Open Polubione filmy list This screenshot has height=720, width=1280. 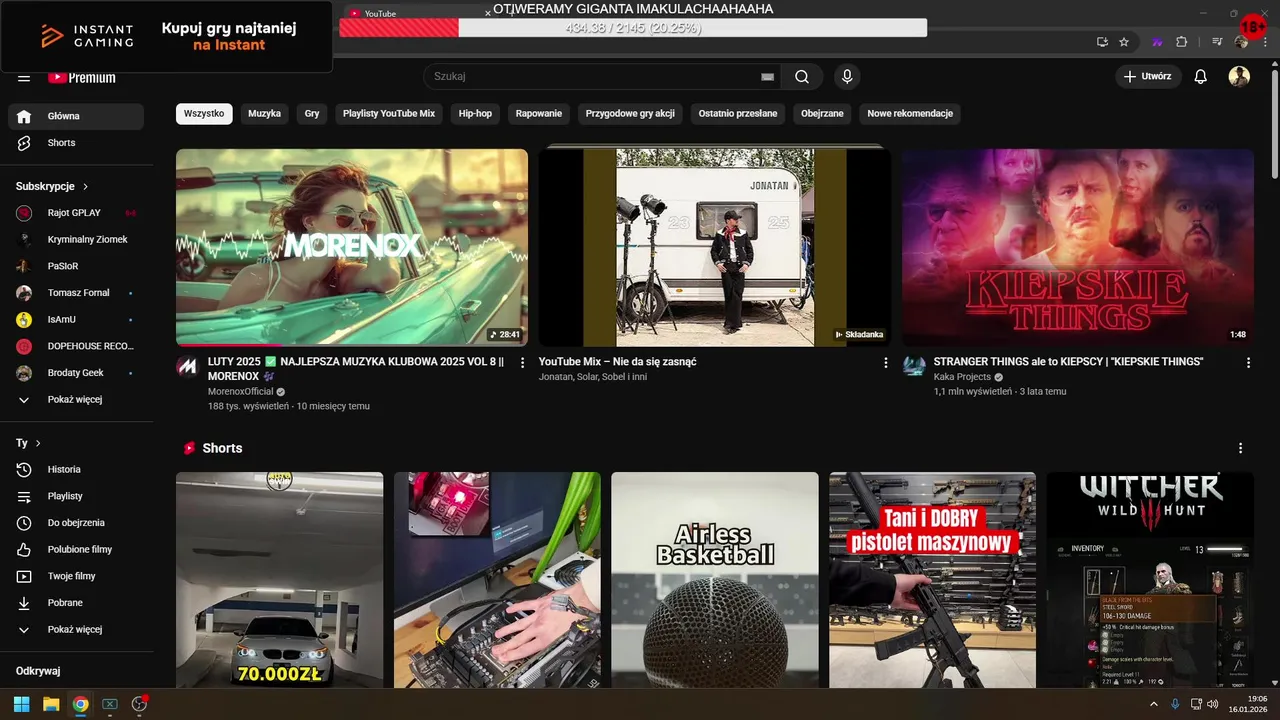tap(76, 549)
